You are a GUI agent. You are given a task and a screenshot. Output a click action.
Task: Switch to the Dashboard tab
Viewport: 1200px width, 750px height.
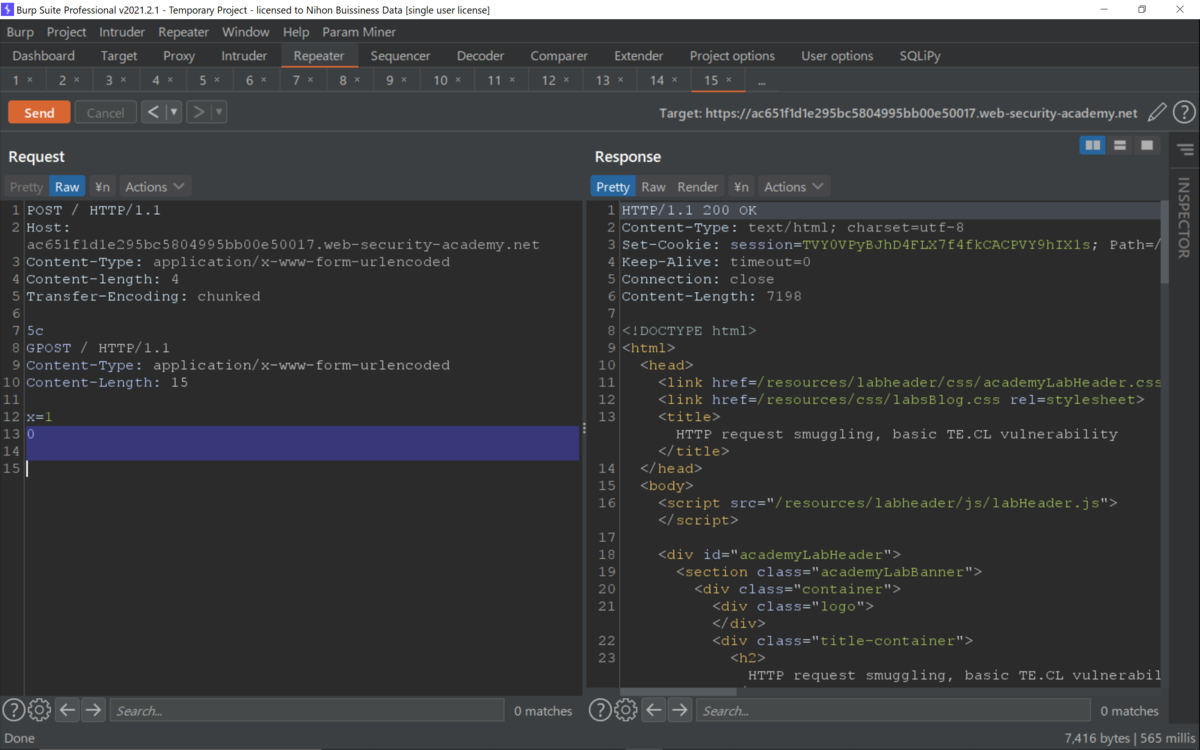(44, 56)
